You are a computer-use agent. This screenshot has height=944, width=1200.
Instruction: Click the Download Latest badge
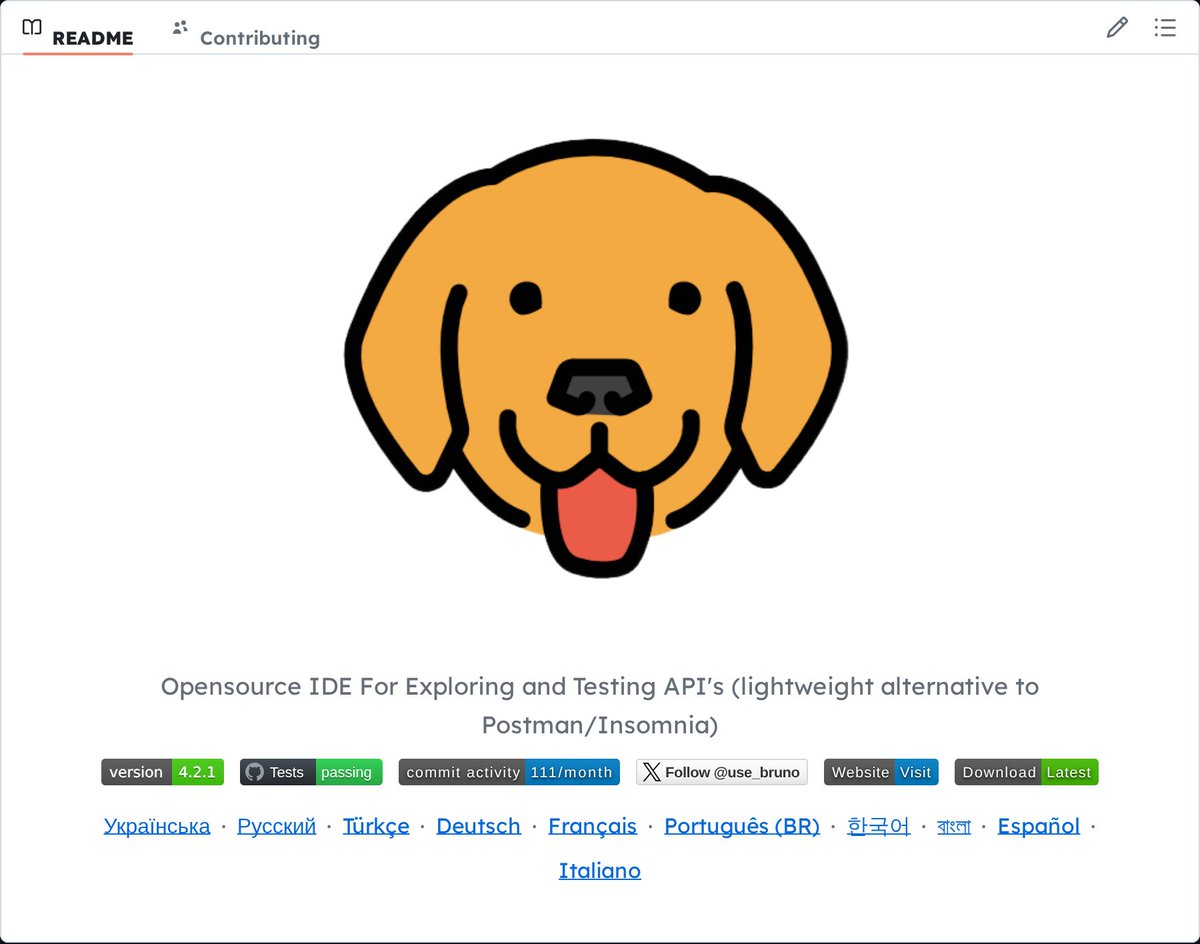coord(1027,772)
